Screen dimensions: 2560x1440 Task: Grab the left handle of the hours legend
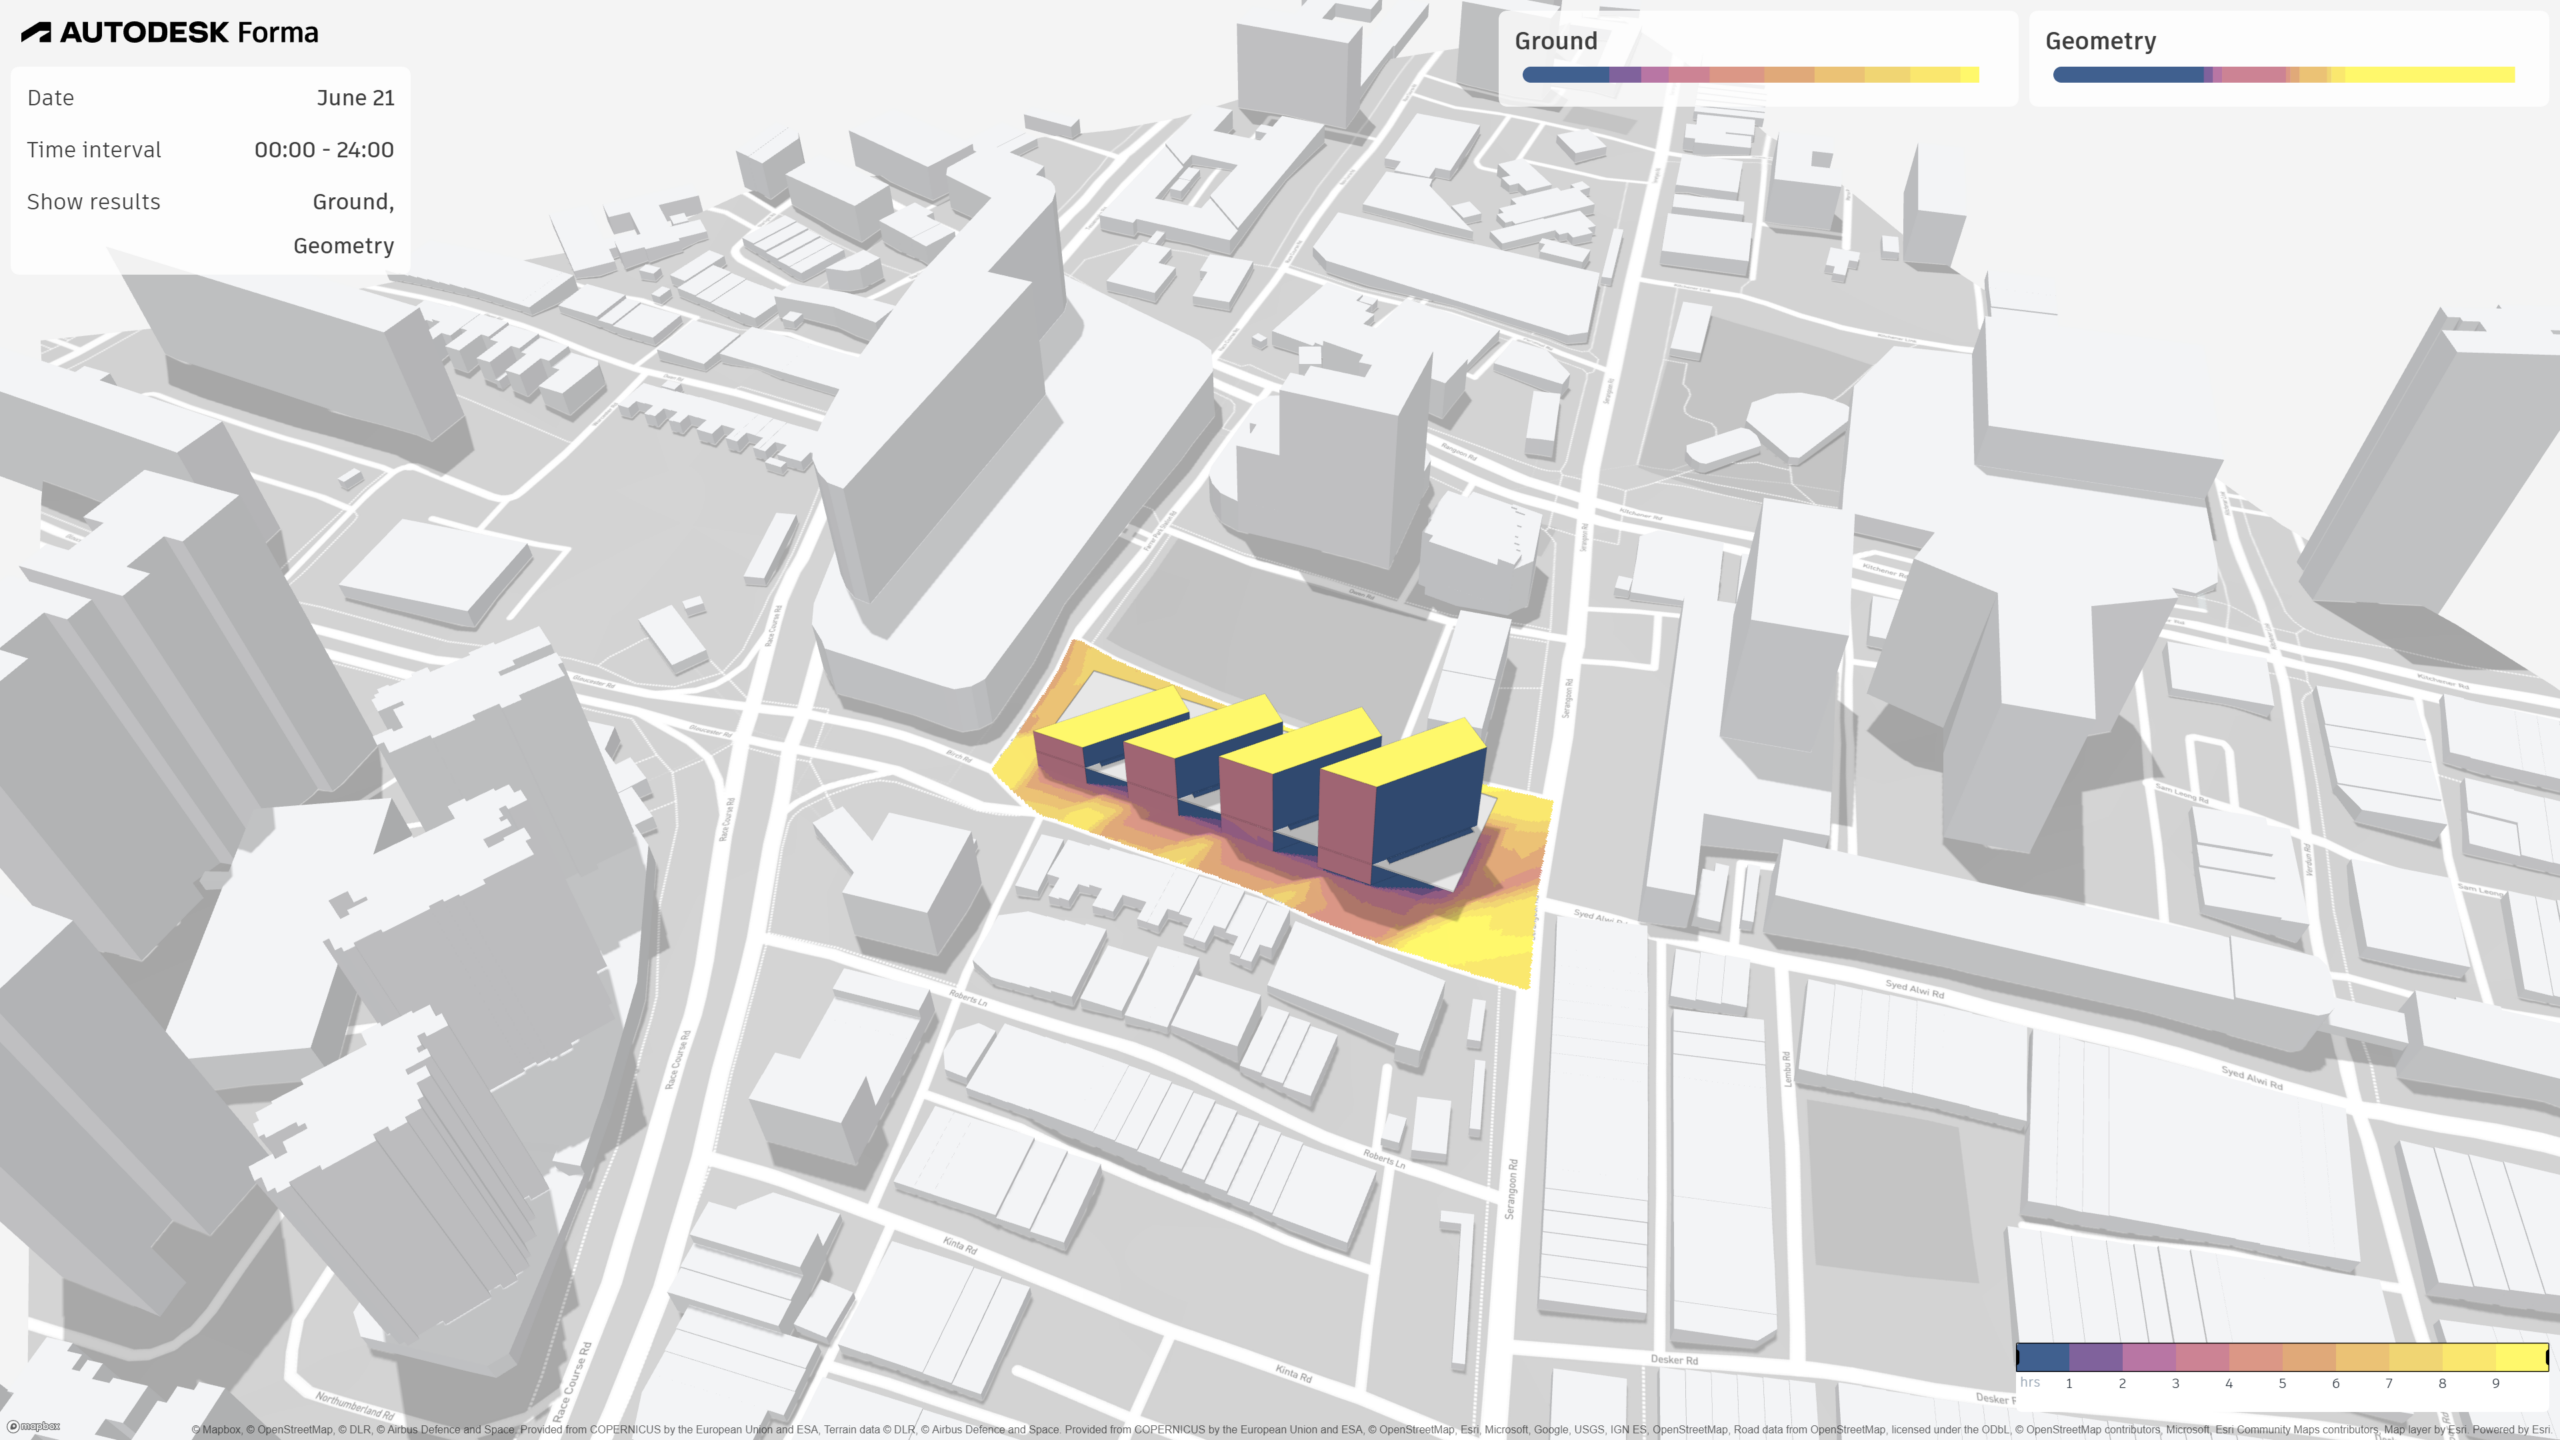[2018, 1357]
